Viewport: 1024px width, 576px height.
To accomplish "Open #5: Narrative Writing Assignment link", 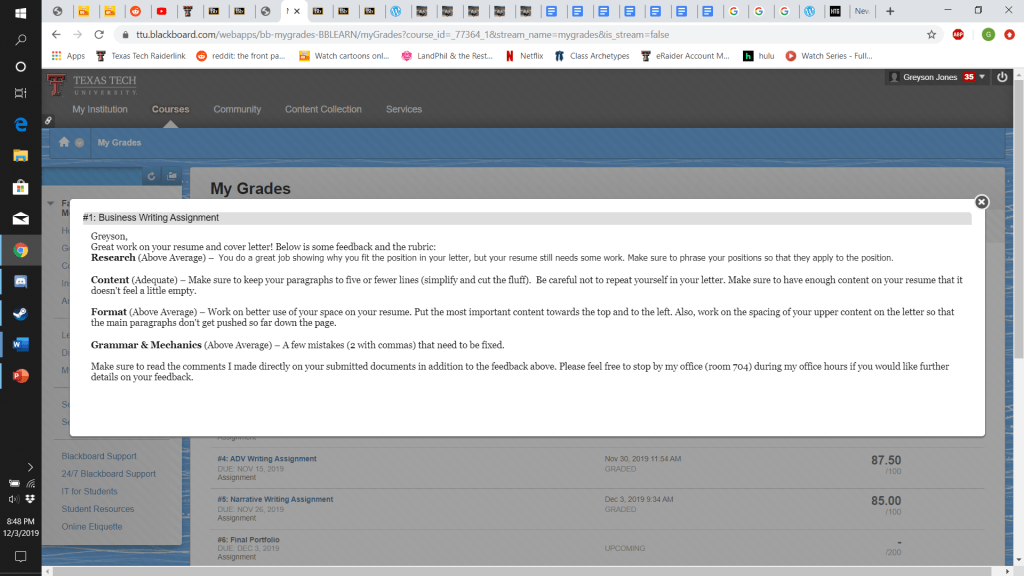I will tap(275, 499).
